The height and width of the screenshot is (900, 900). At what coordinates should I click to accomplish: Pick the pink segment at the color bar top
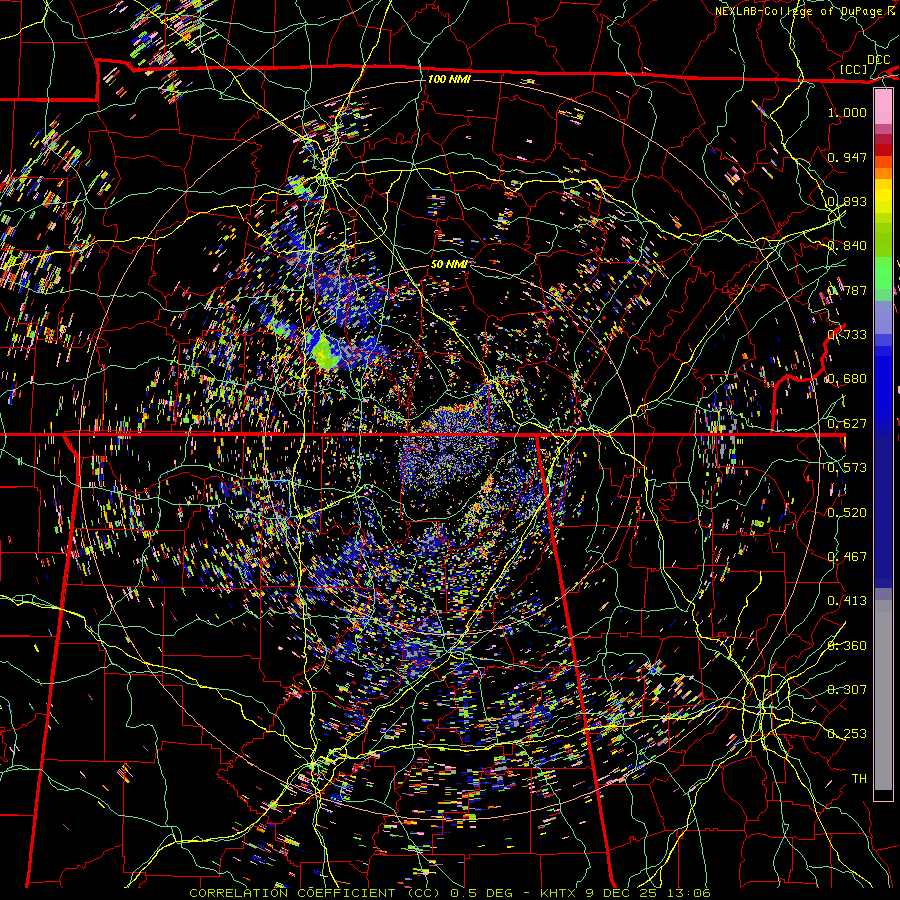[x=883, y=106]
